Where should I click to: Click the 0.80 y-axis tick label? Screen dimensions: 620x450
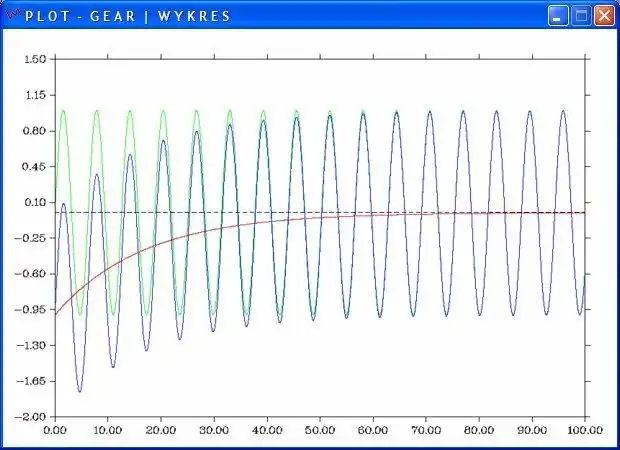click(35, 131)
